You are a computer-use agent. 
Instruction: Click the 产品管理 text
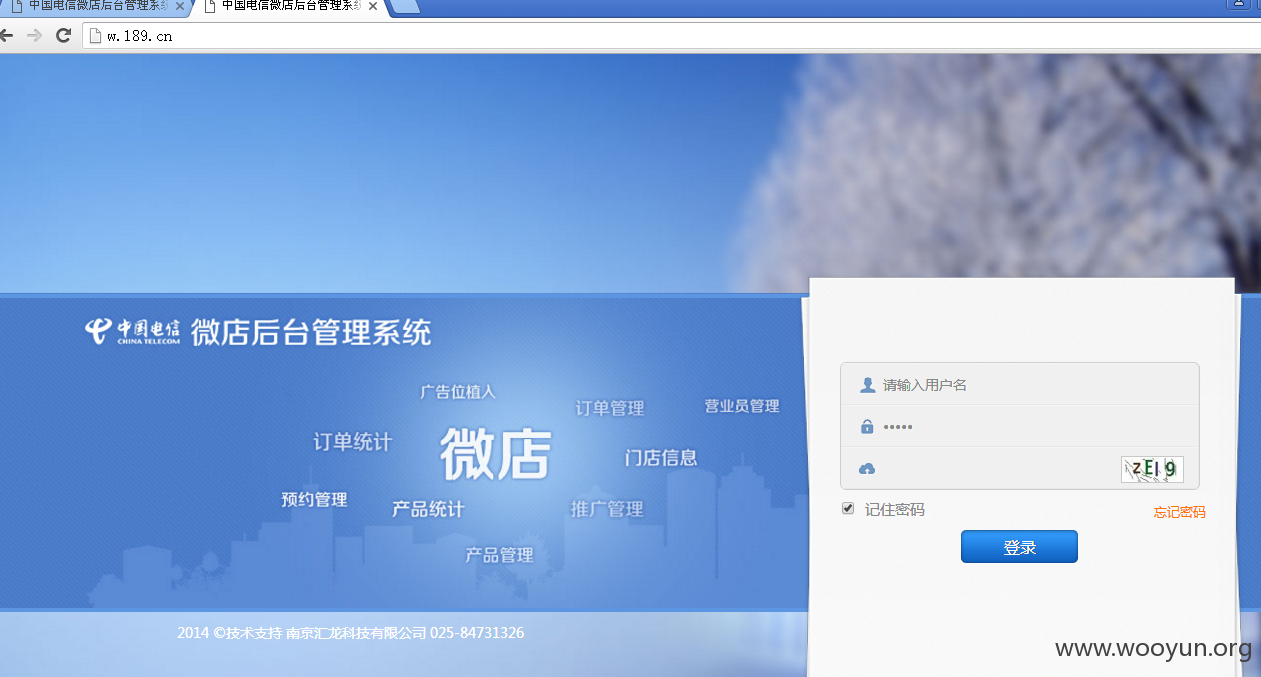tap(499, 555)
